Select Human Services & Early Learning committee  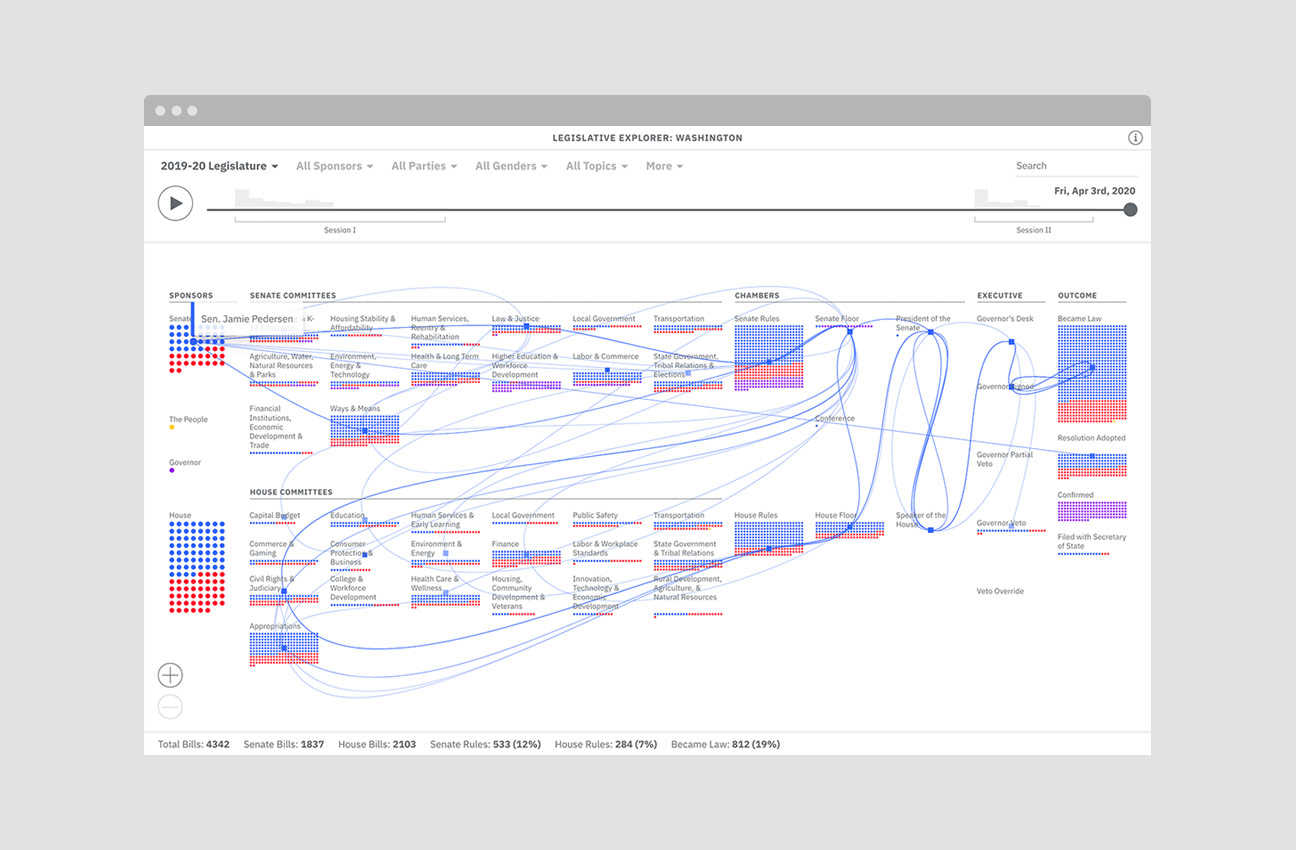click(445, 523)
